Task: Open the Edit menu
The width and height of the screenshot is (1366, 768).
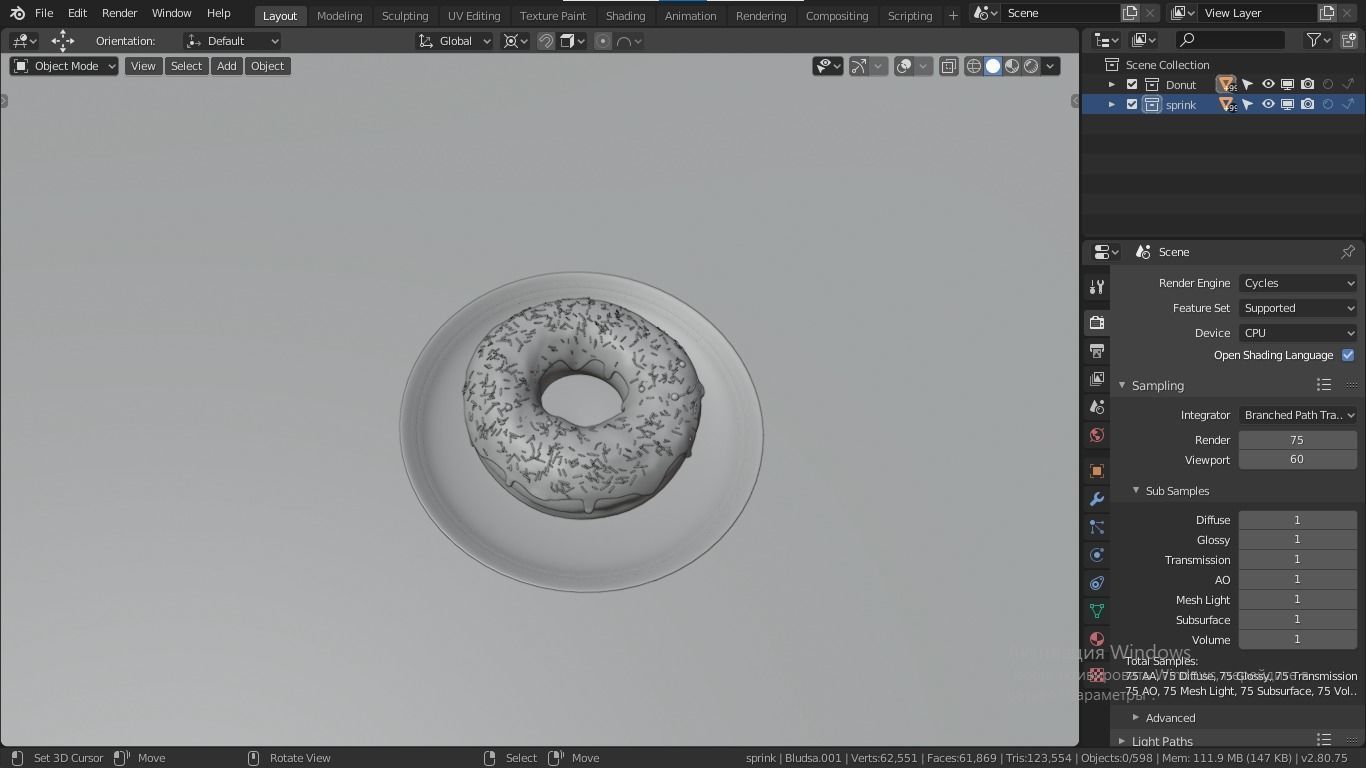Action: click(x=77, y=13)
